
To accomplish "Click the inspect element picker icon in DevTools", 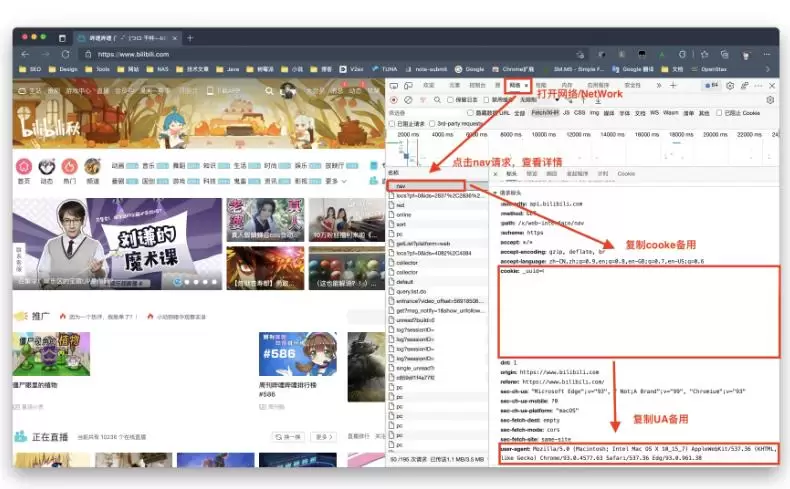I will pos(394,86).
